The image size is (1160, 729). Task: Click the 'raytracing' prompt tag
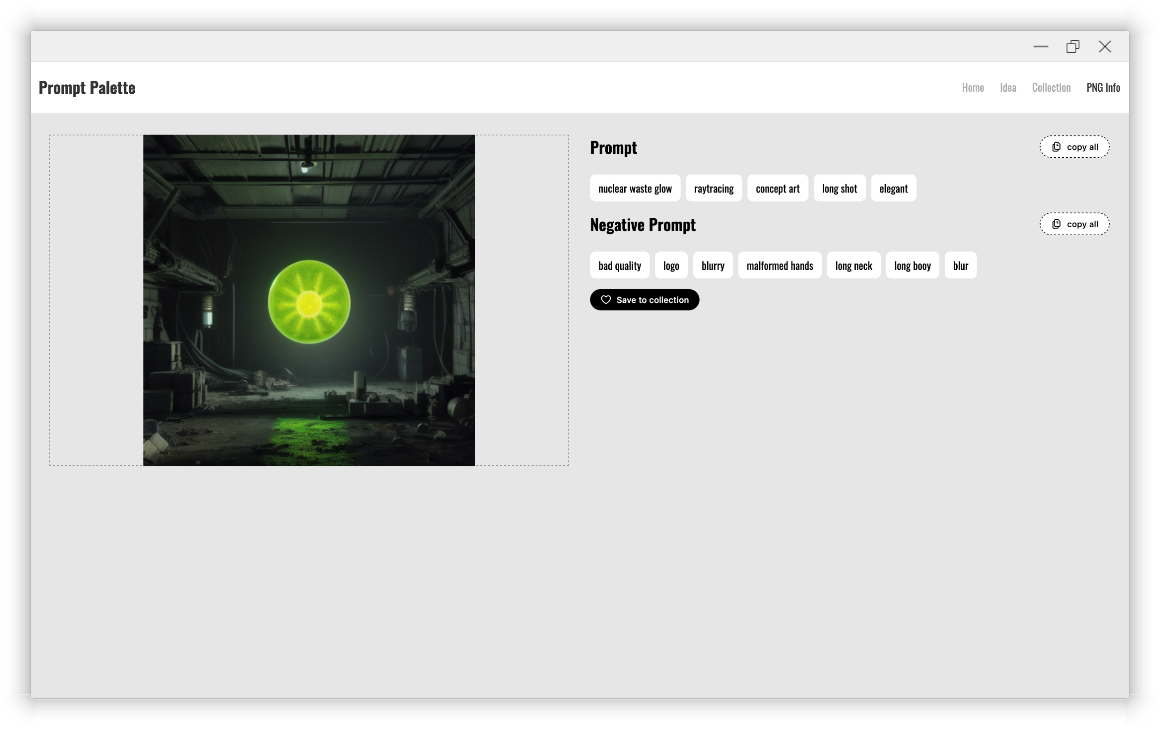click(713, 188)
